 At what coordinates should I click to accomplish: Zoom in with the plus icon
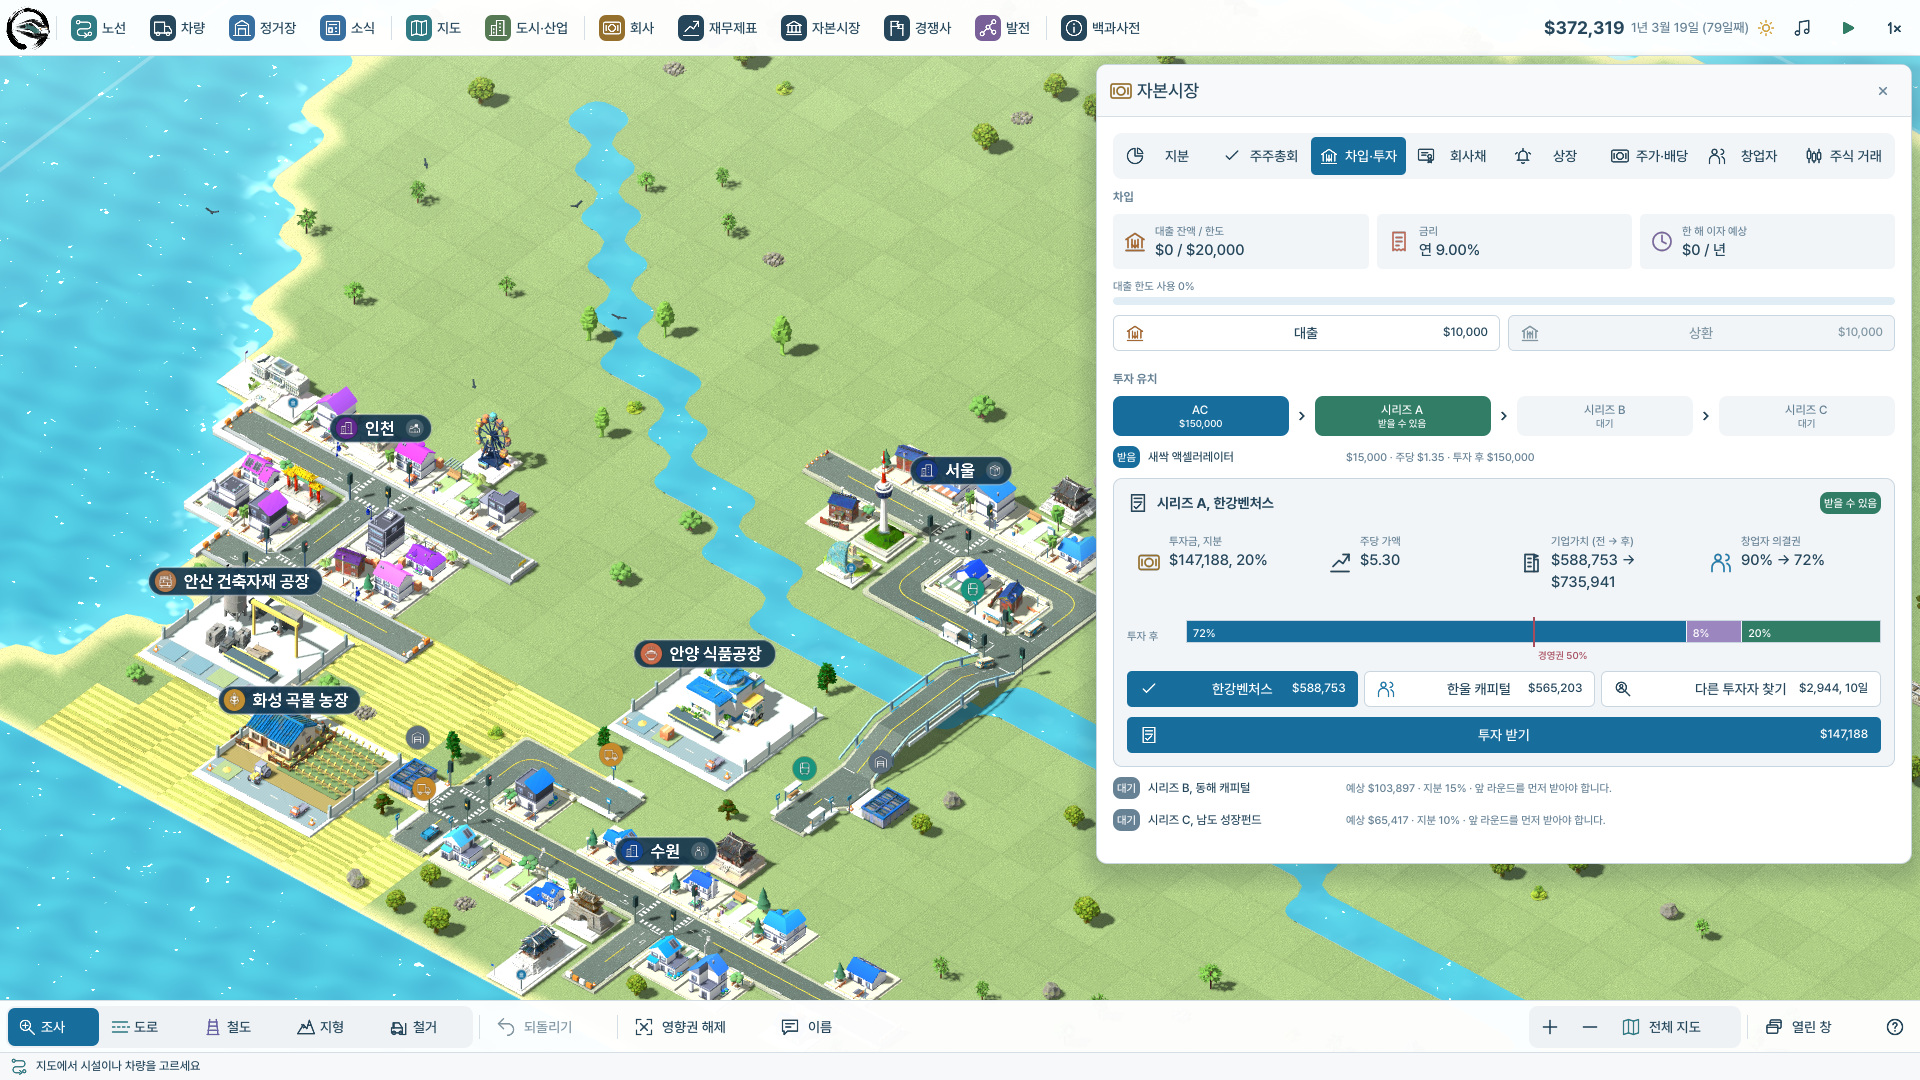(x=1550, y=1027)
